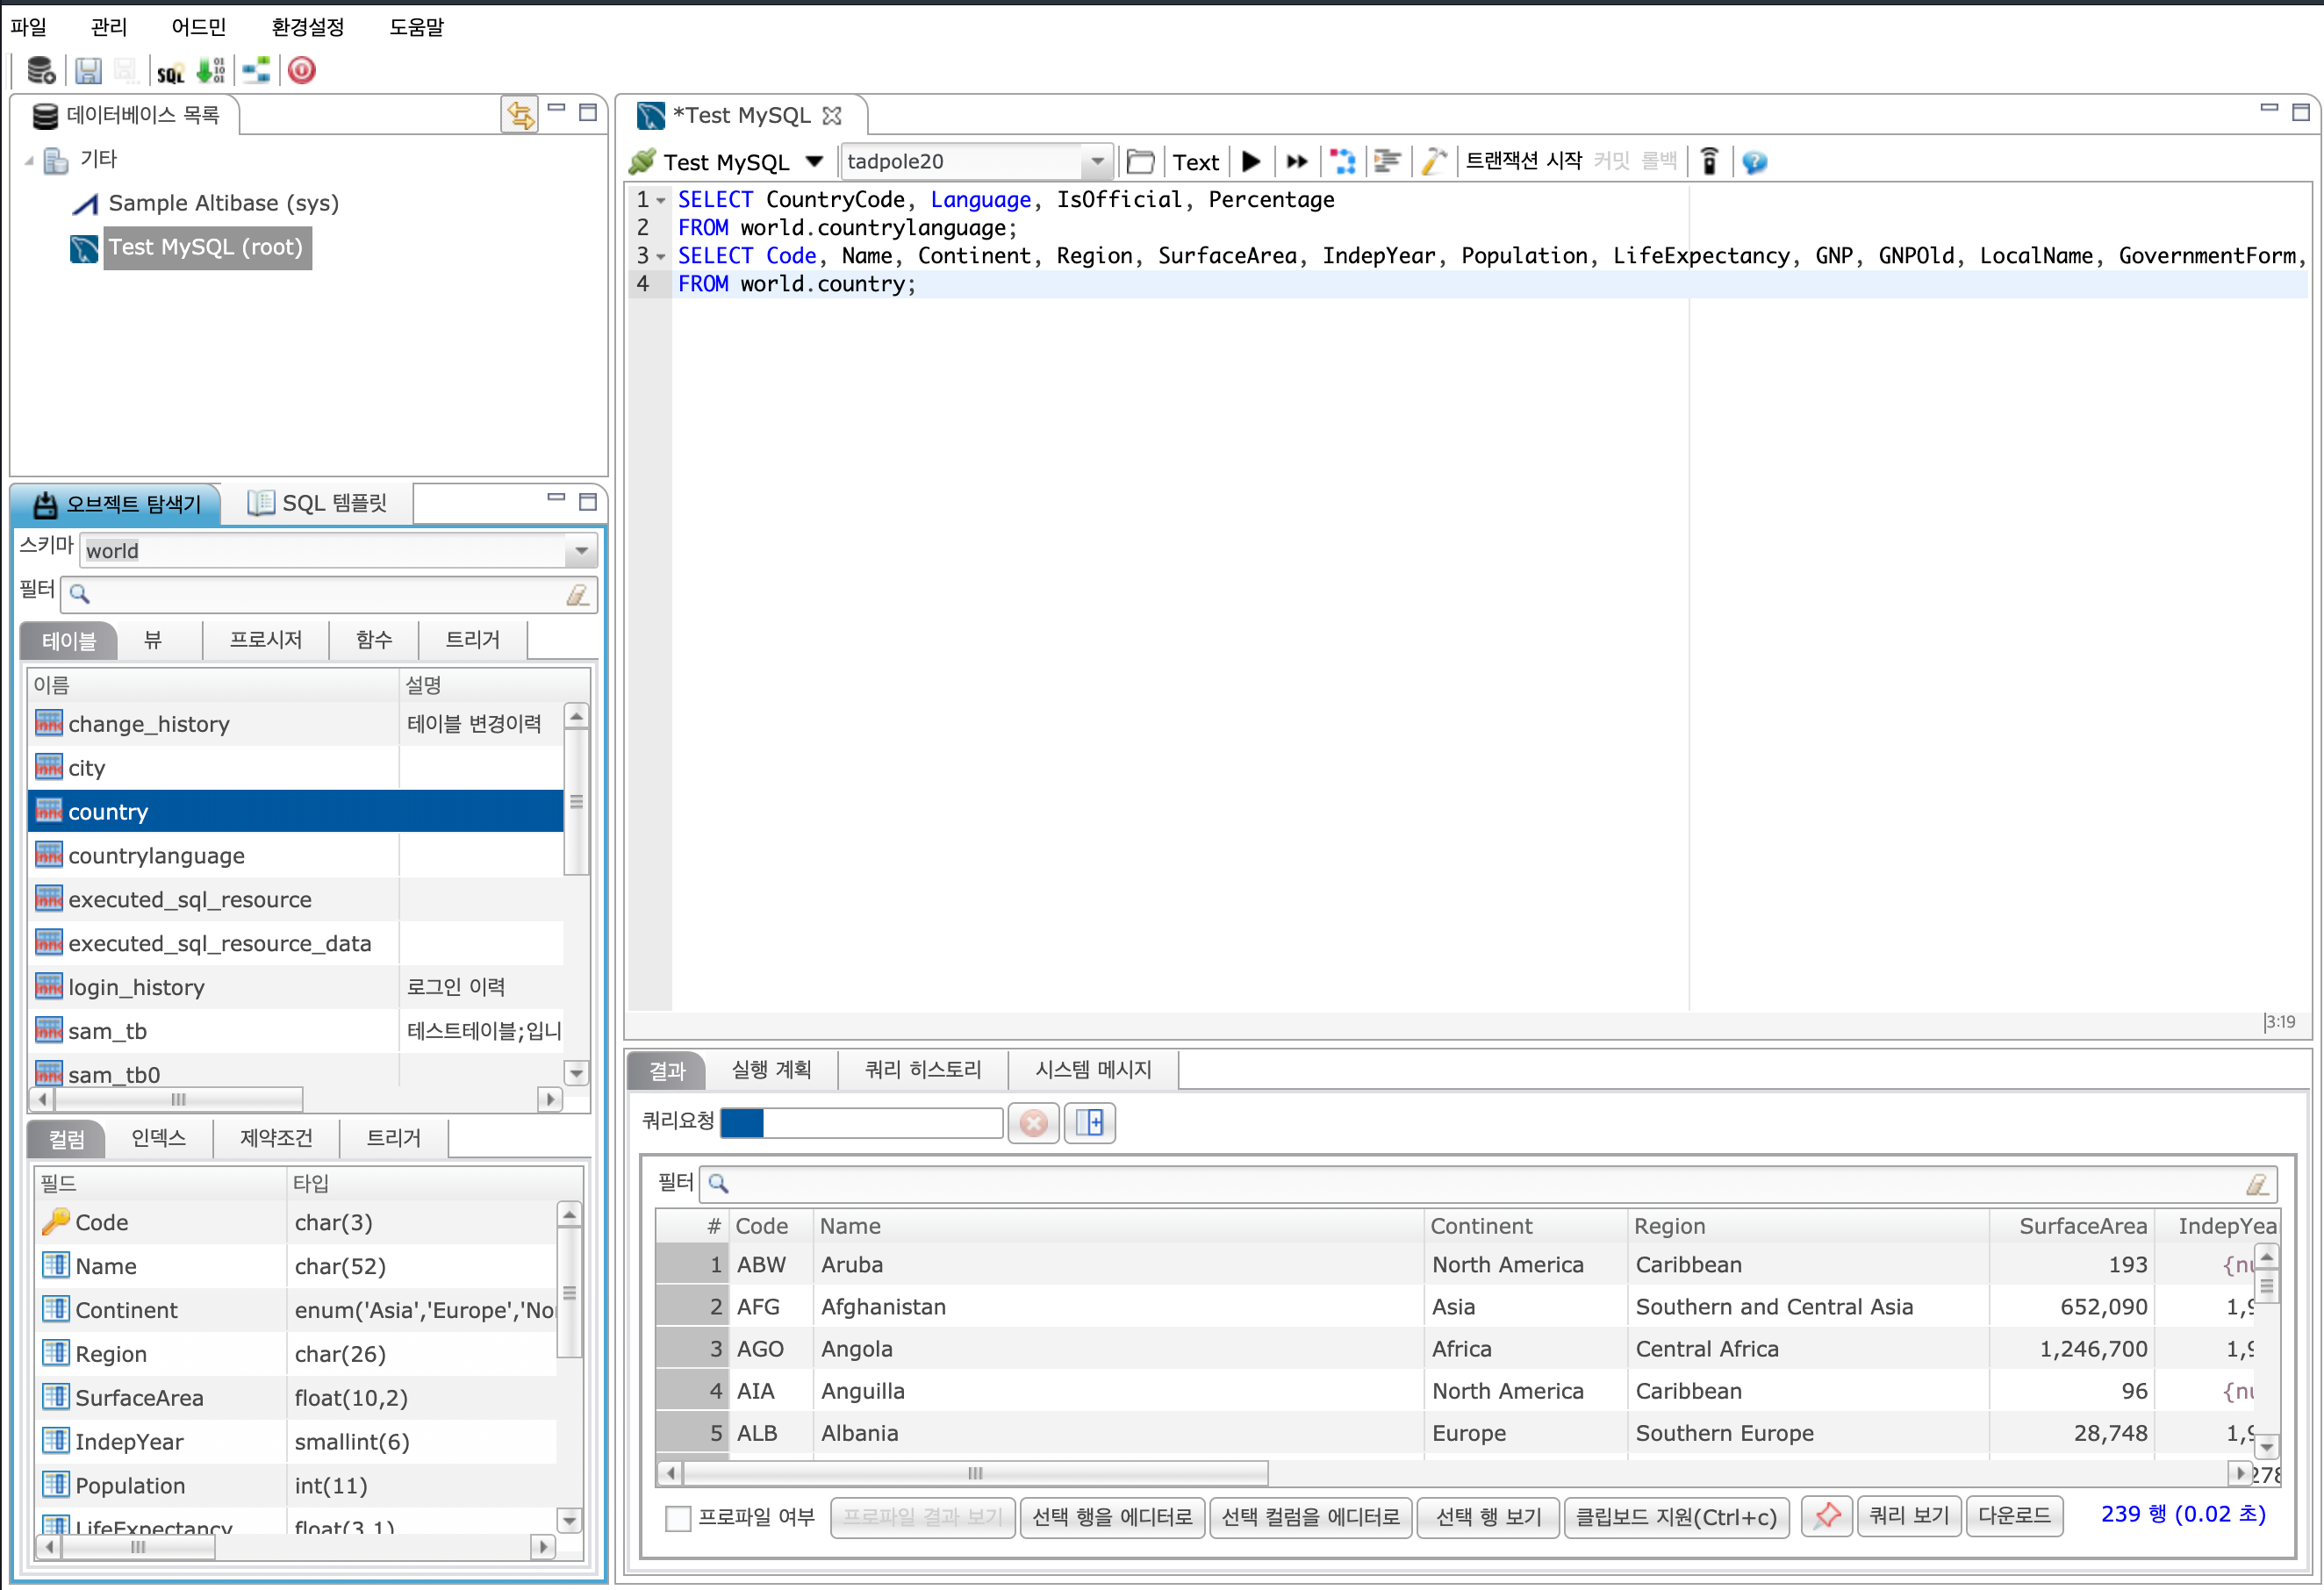Open the 도움말 menu
This screenshot has width=2324, height=1590.
(x=416, y=26)
